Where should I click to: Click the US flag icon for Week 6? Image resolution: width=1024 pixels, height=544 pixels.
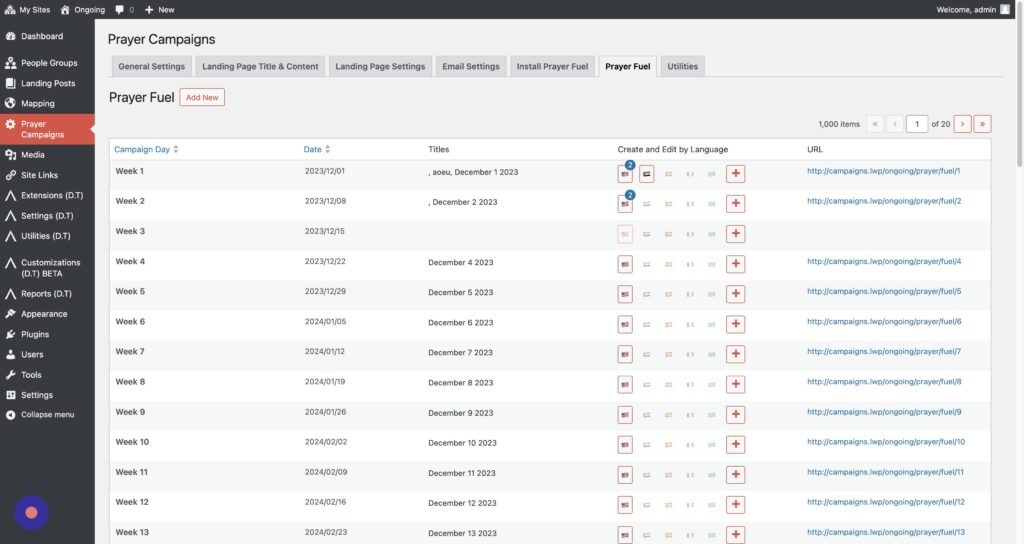(625, 324)
